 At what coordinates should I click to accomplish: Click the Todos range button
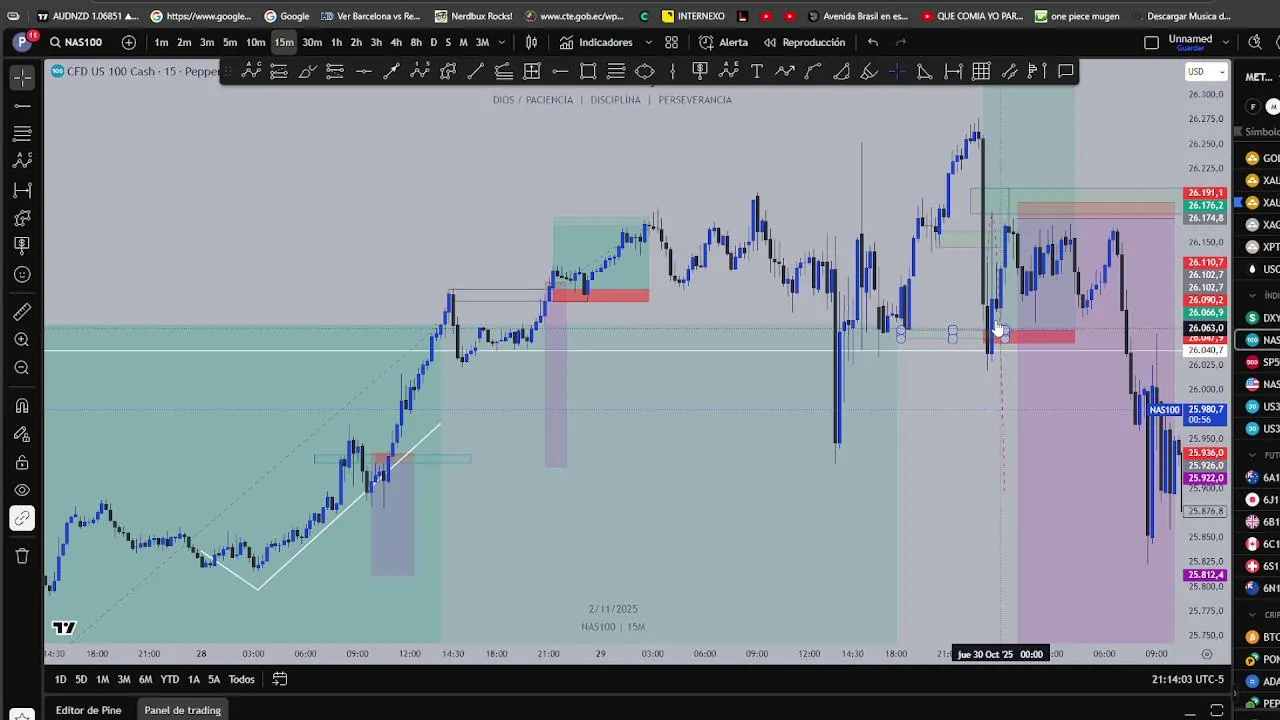(241, 679)
